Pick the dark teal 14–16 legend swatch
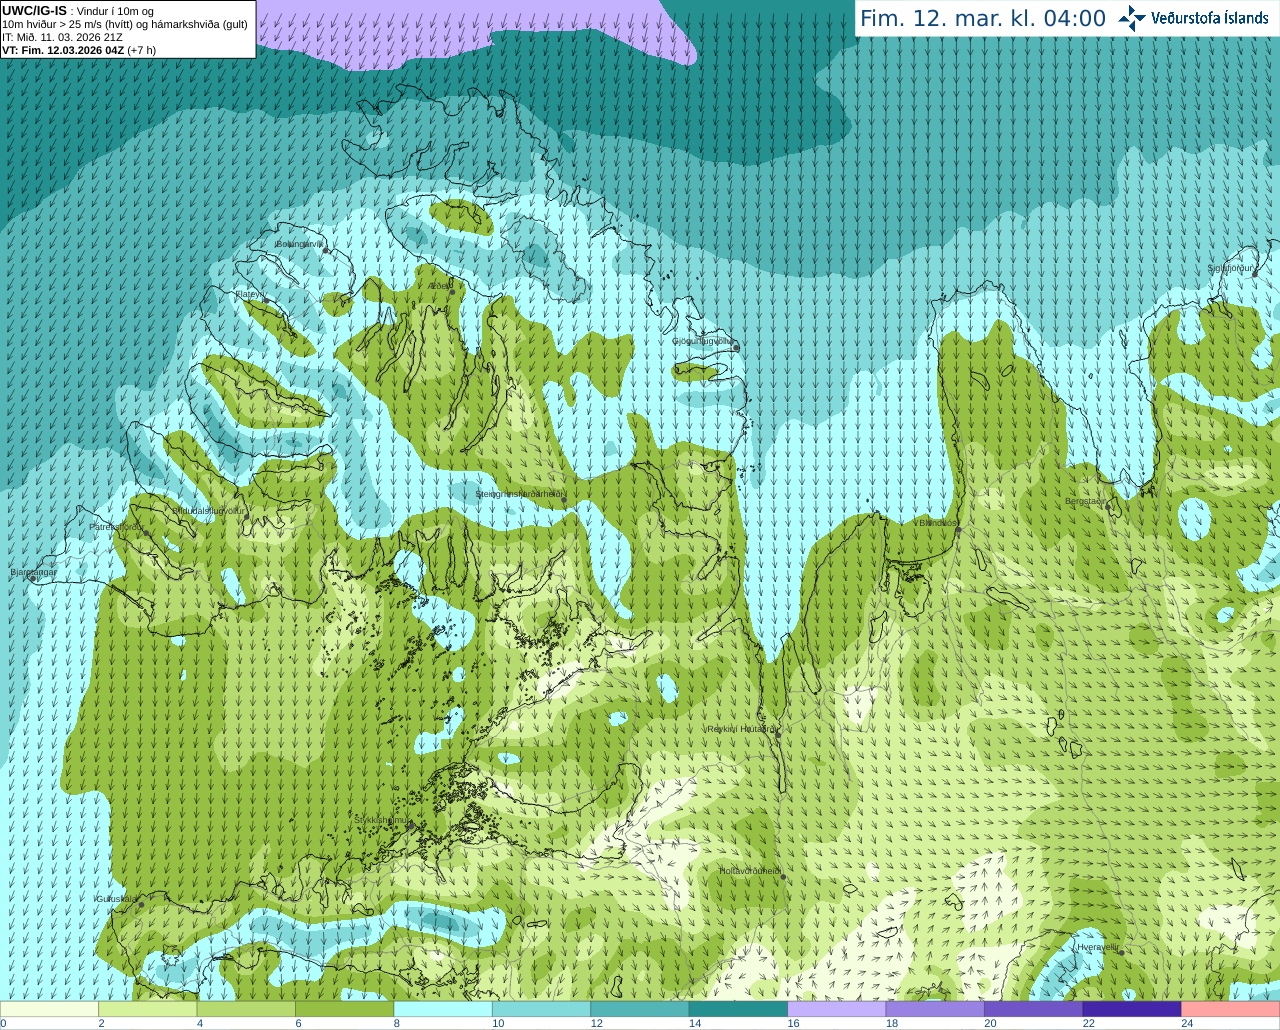Screen dimensions: 1280x1030 tap(739, 1009)
